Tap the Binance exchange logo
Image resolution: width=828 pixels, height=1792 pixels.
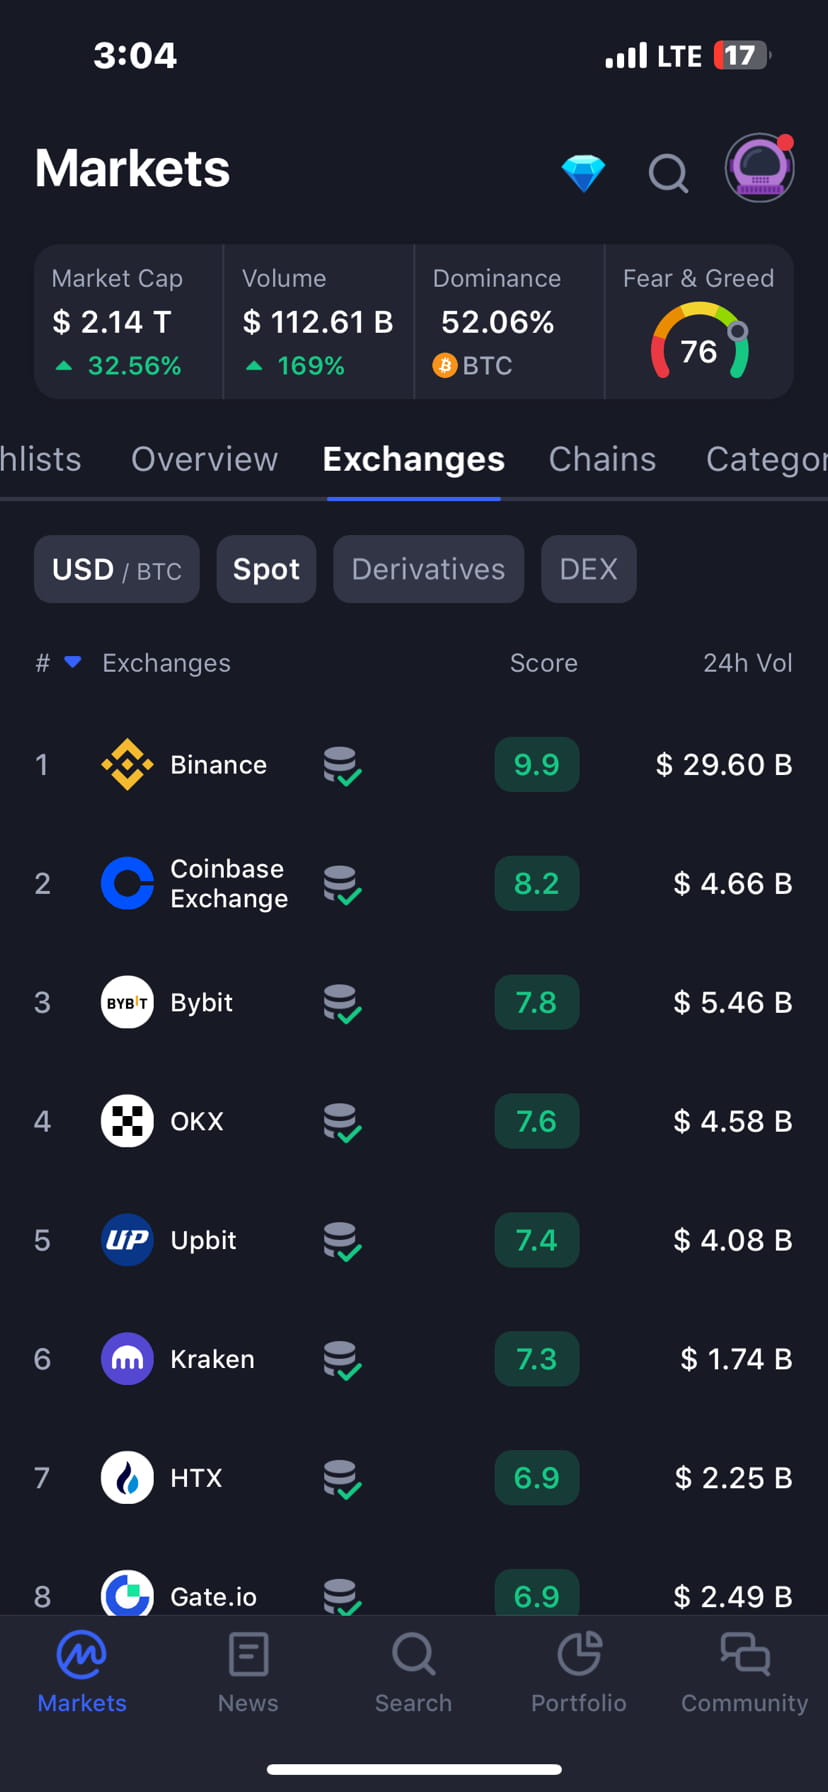(127, 764)
